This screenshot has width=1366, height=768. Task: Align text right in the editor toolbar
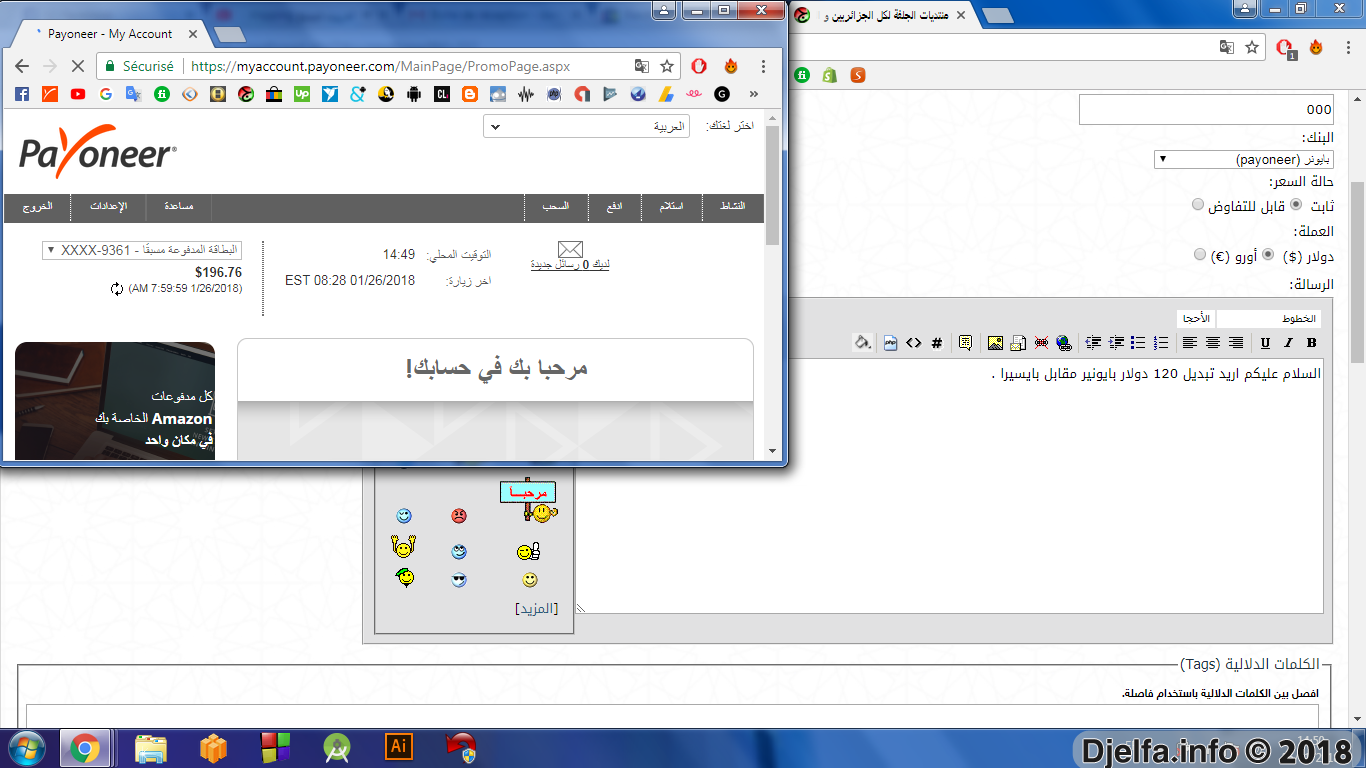(x=1236, y=343)
